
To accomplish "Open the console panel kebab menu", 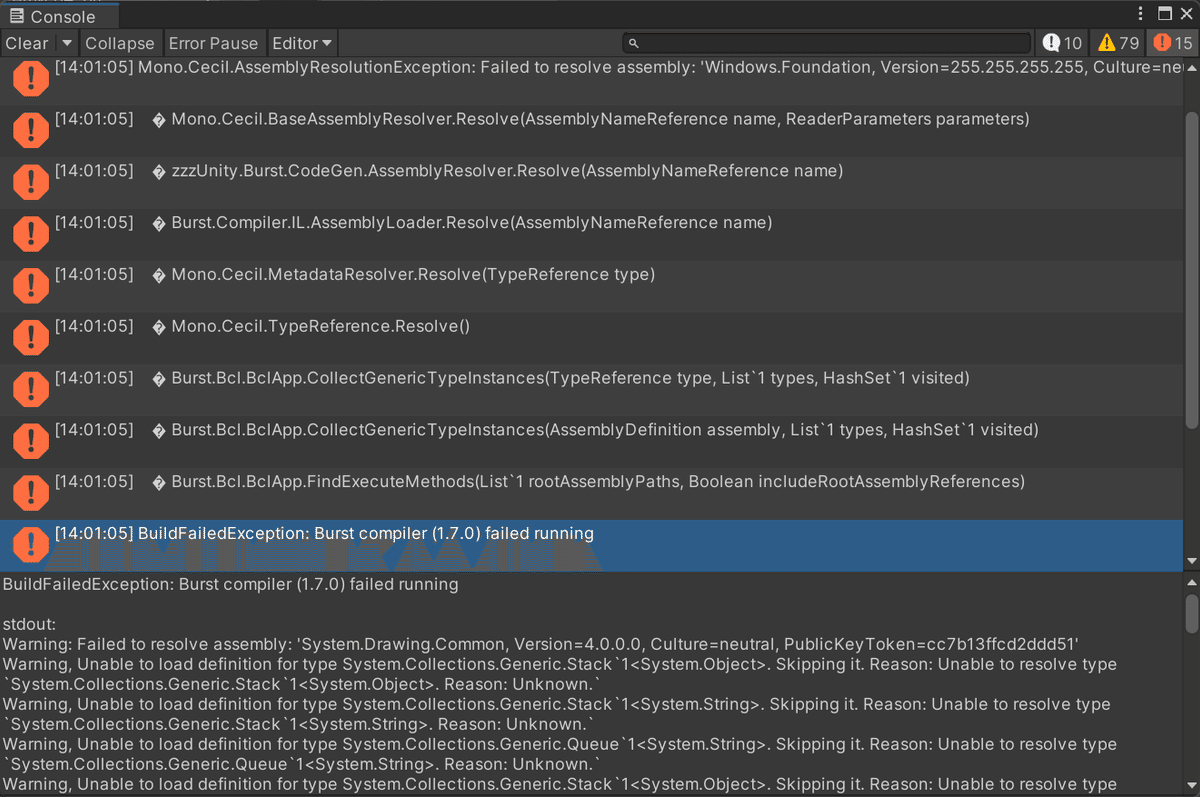I will (x=1141, y=14).
